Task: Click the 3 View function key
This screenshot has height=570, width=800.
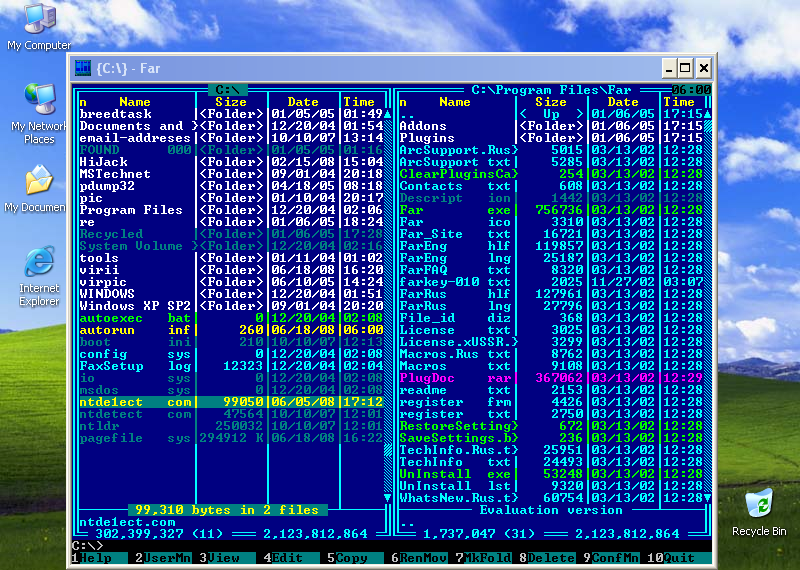Action: [227, 558]
